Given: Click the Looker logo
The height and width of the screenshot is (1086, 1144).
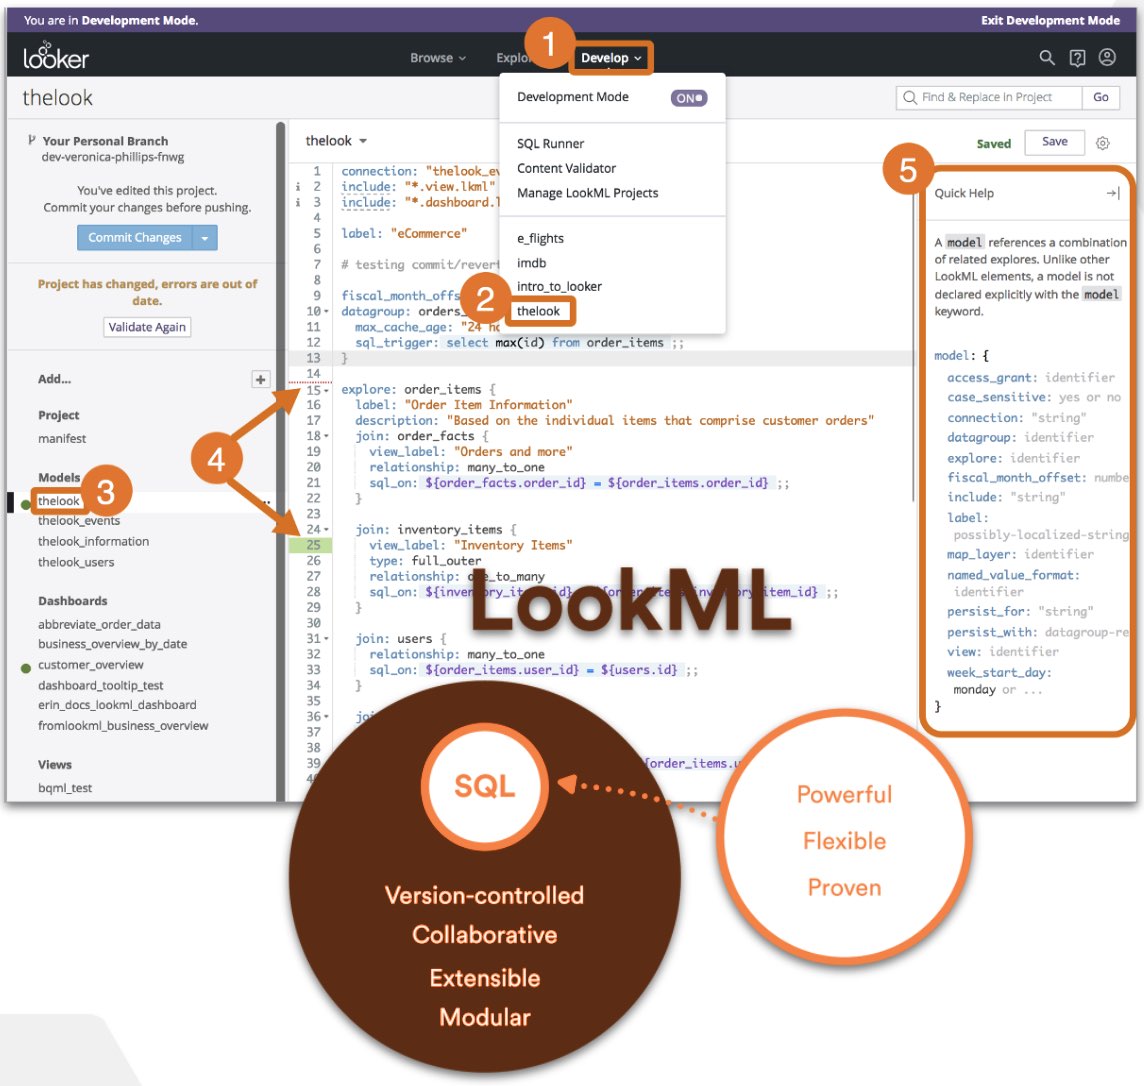Looking at the screenshot, I should coord(55,56).
